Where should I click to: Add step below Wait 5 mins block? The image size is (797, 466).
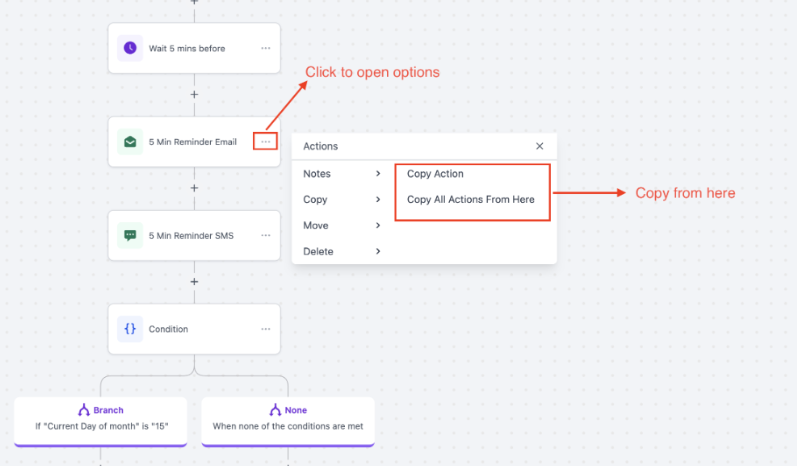point(194,95)
